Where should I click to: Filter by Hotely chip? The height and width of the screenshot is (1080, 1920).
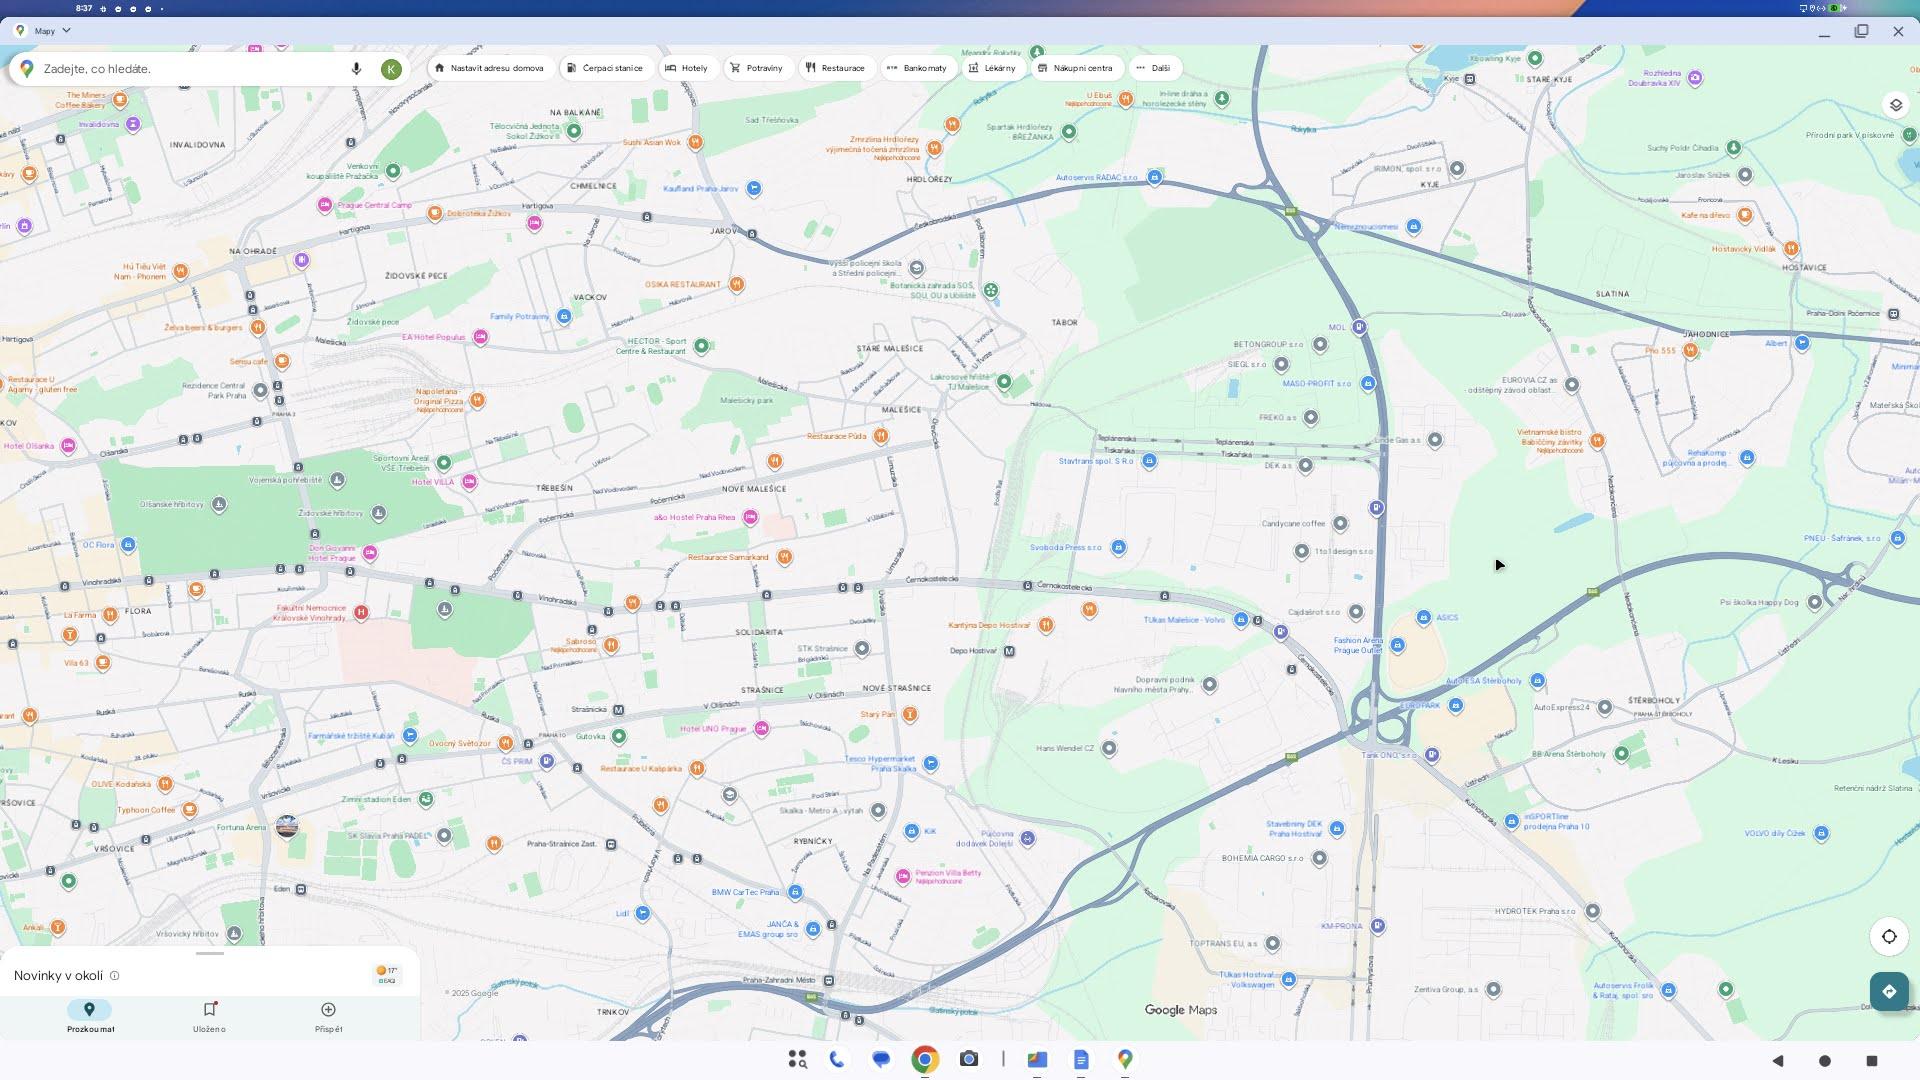click(x=687, y=68)
